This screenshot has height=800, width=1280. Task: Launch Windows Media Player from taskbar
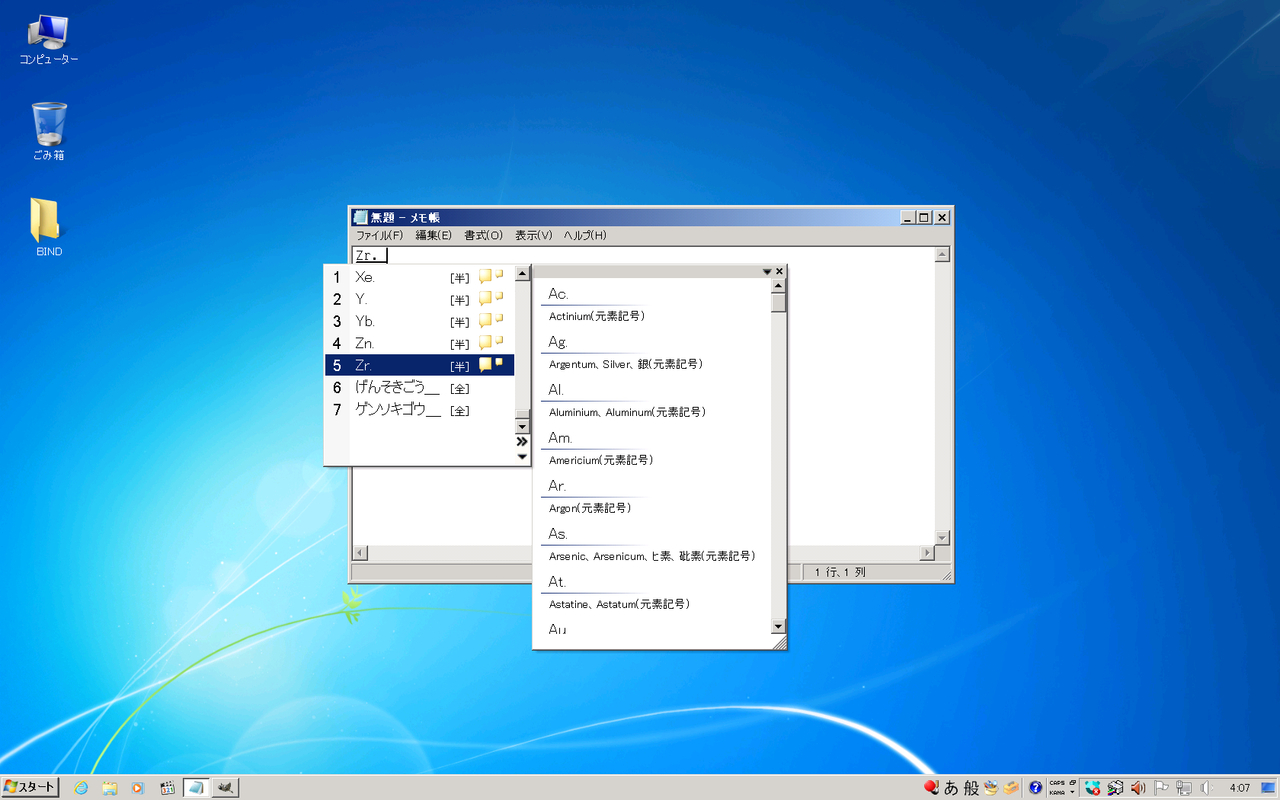pos(138,788)
